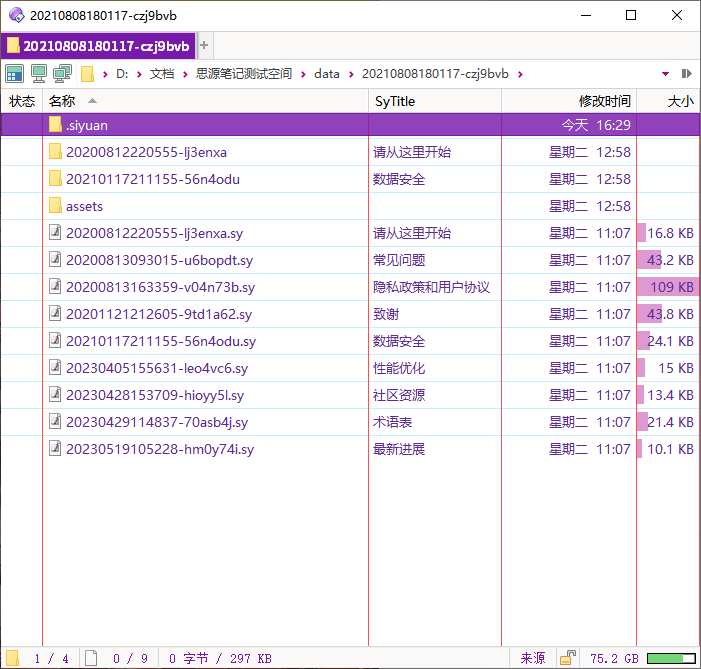
Task: Click the yellow folder icon before D: path
Action: pyautogui.click(x=88, y=74)
